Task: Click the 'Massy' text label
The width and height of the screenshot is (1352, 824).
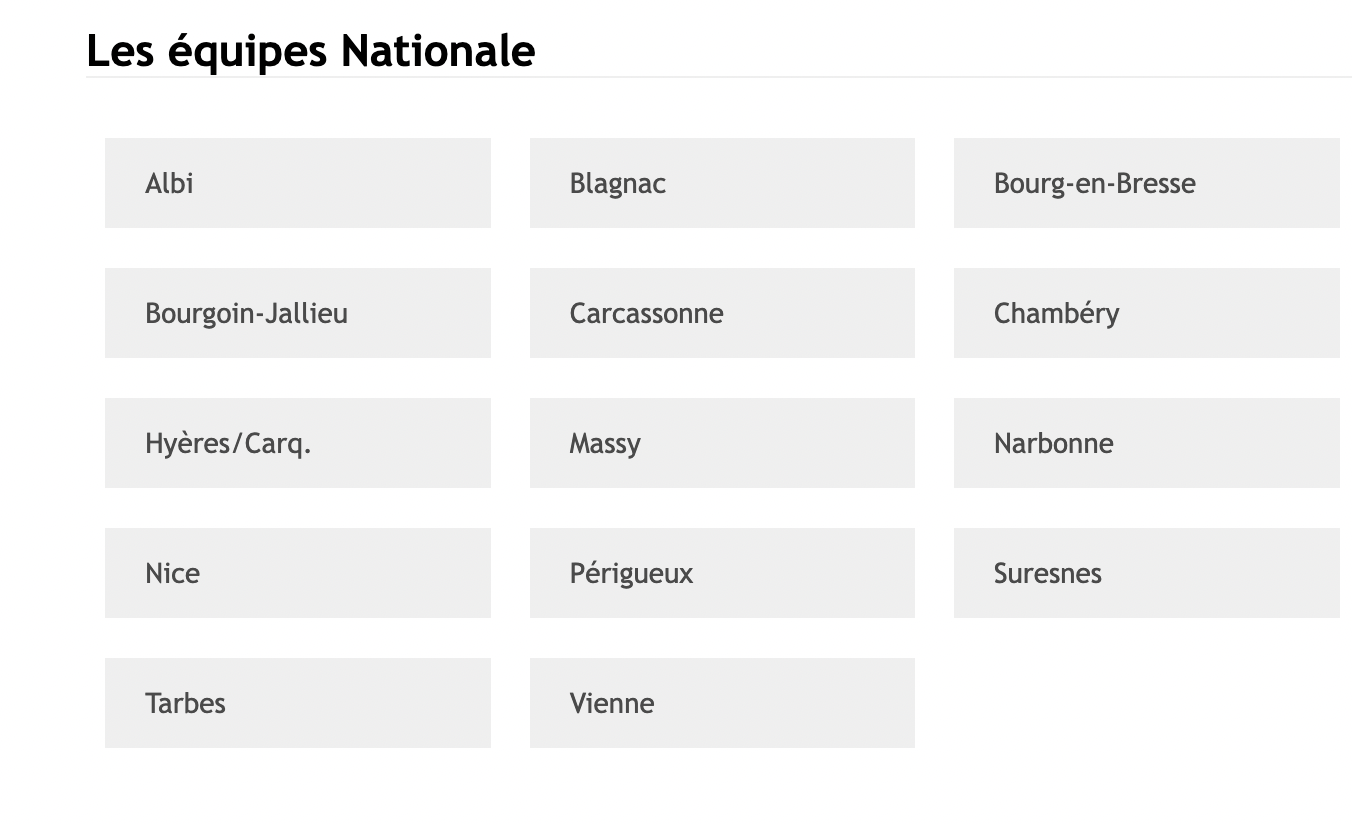Action: (x=605, y=444)
